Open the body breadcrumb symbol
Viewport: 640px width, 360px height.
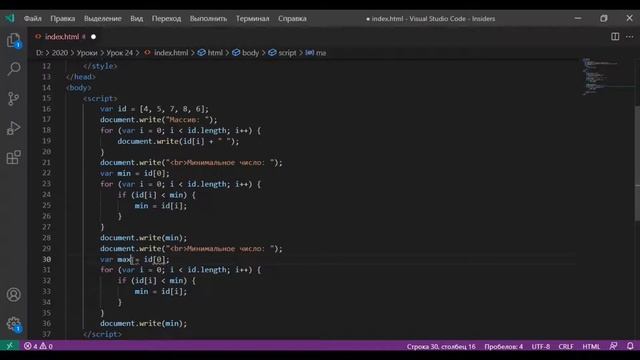coord(246,53)
